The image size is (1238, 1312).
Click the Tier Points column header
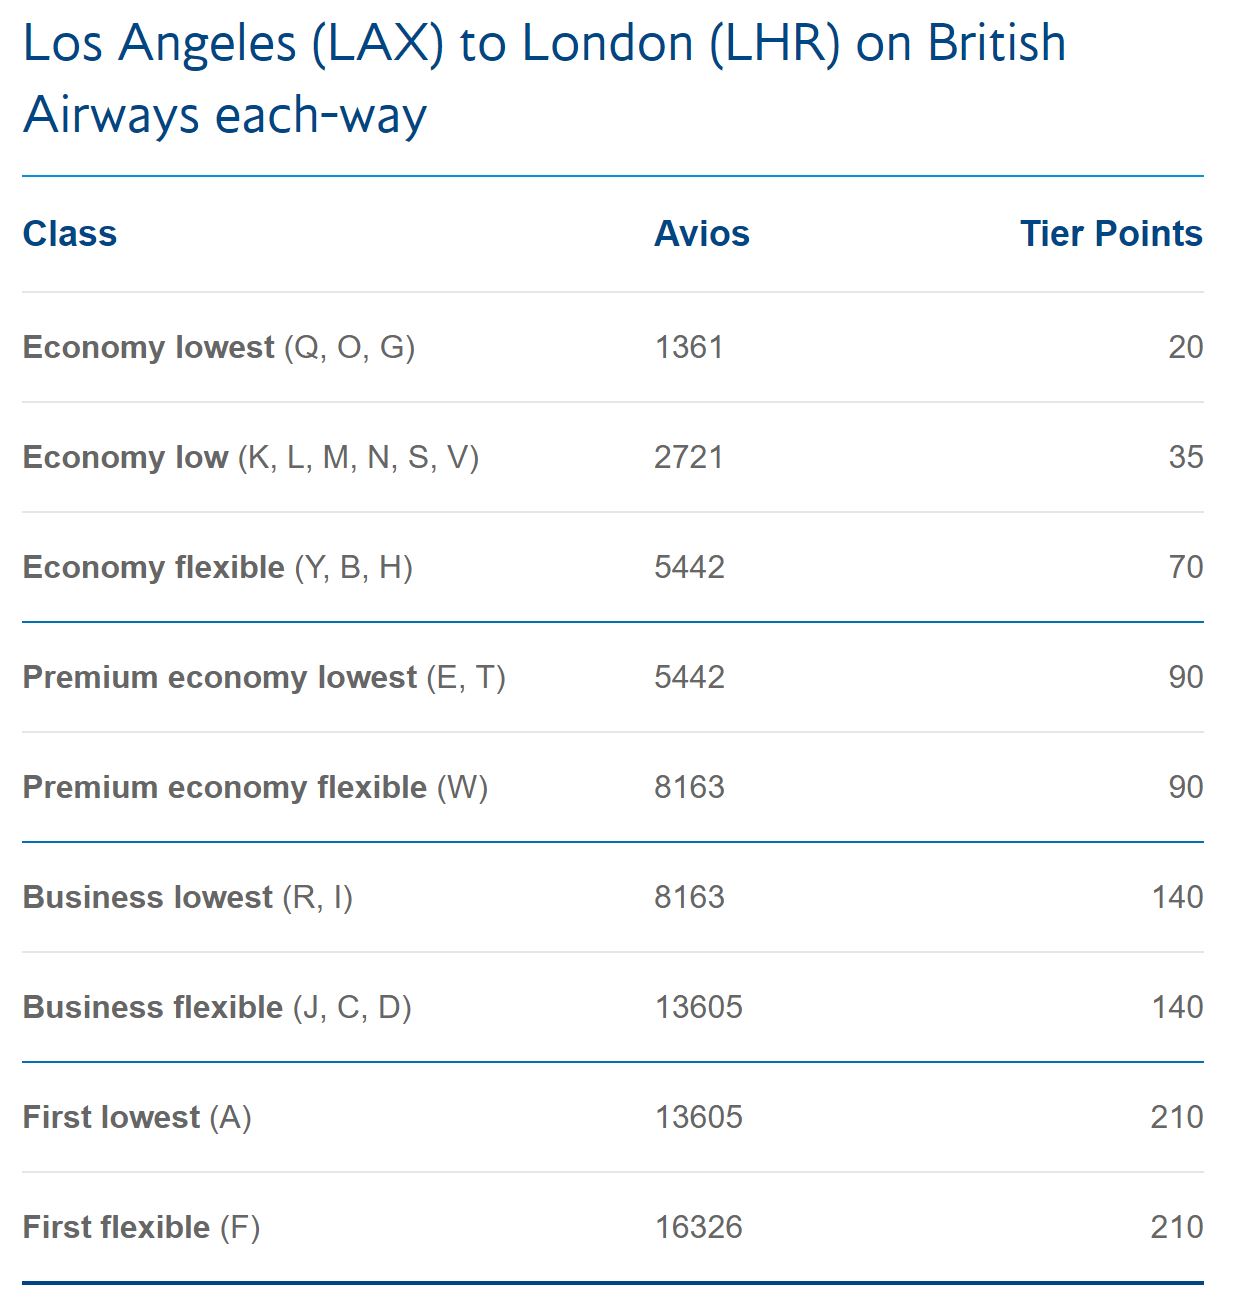click(x=1111, y=234)
